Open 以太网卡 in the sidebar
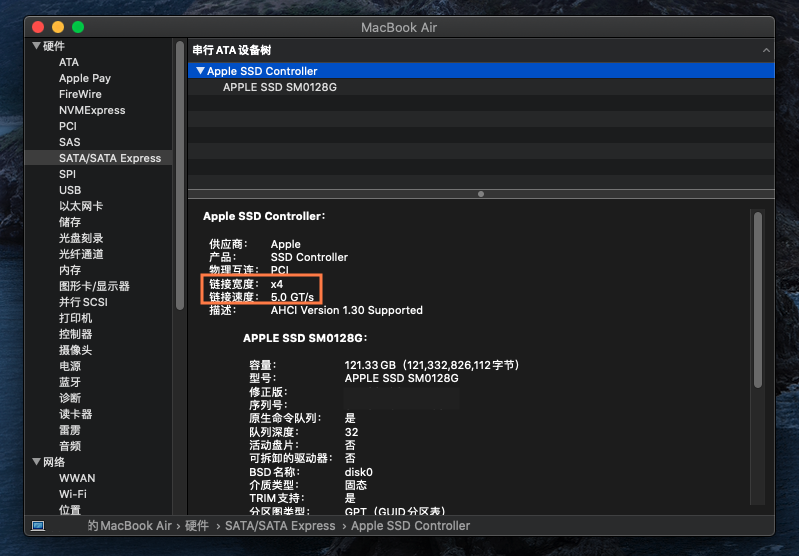Viewport: 799px width, 556px height. tap(80, 206)
